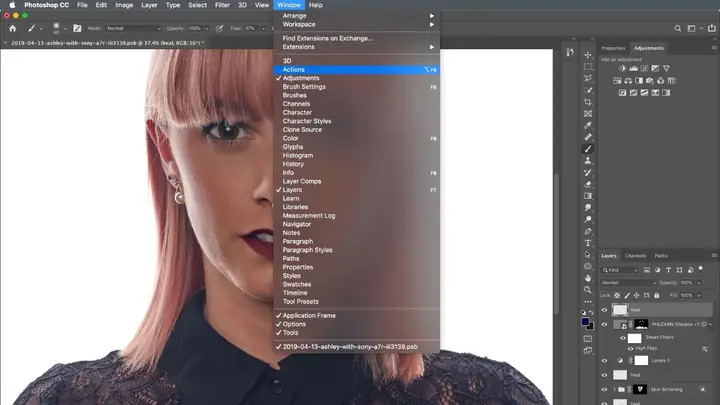Add a Color Balance adjustment

click(x=628, y=80)
